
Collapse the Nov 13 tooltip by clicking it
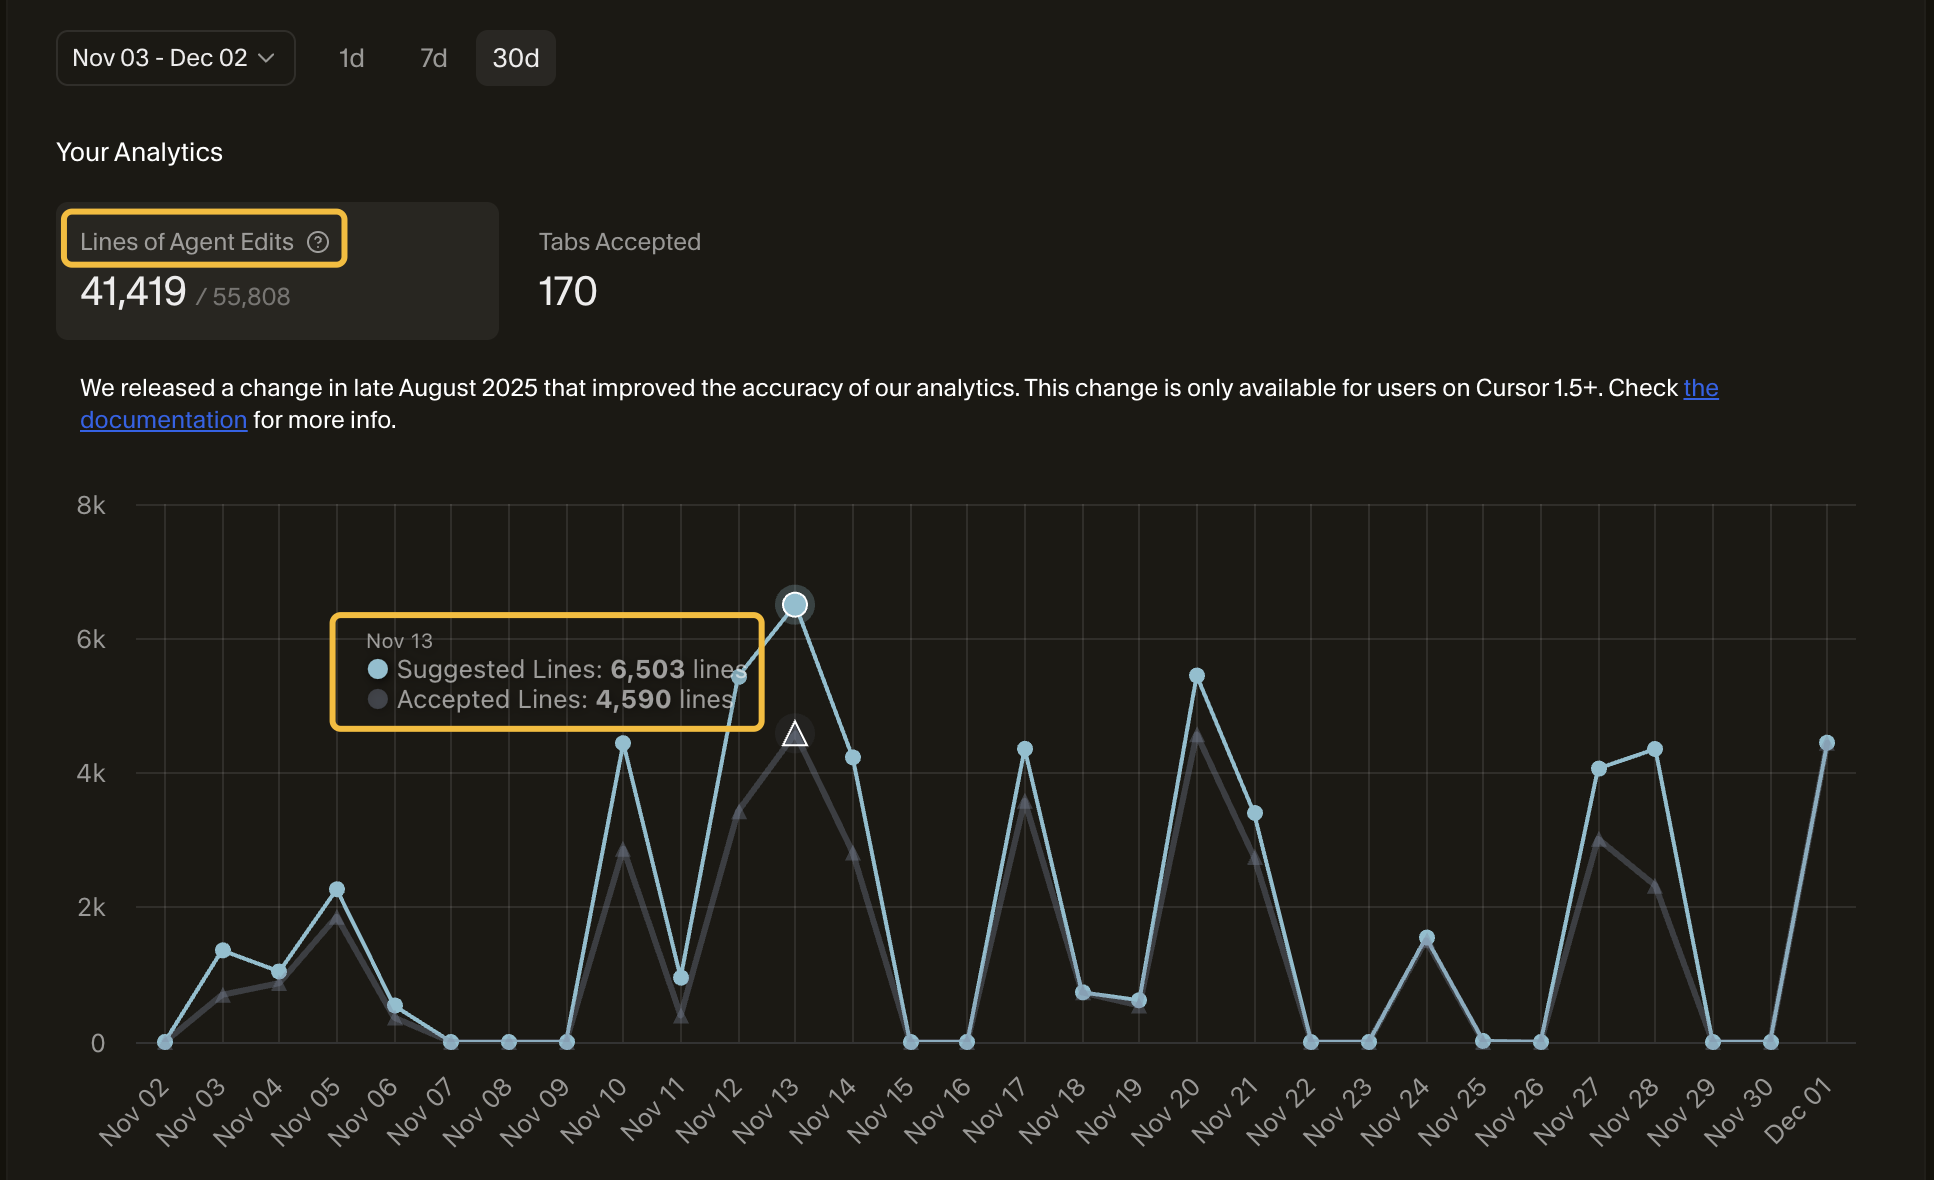[x=548, y=669]
